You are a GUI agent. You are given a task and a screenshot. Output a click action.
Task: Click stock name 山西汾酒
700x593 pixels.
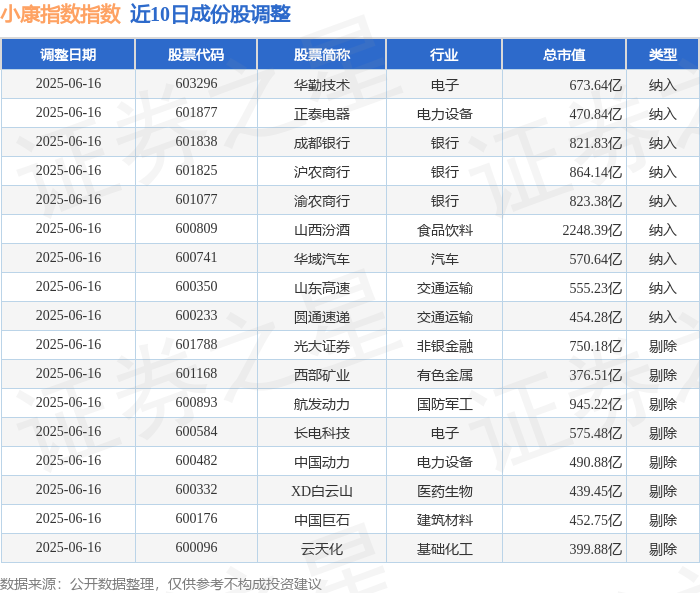[321, 230]
